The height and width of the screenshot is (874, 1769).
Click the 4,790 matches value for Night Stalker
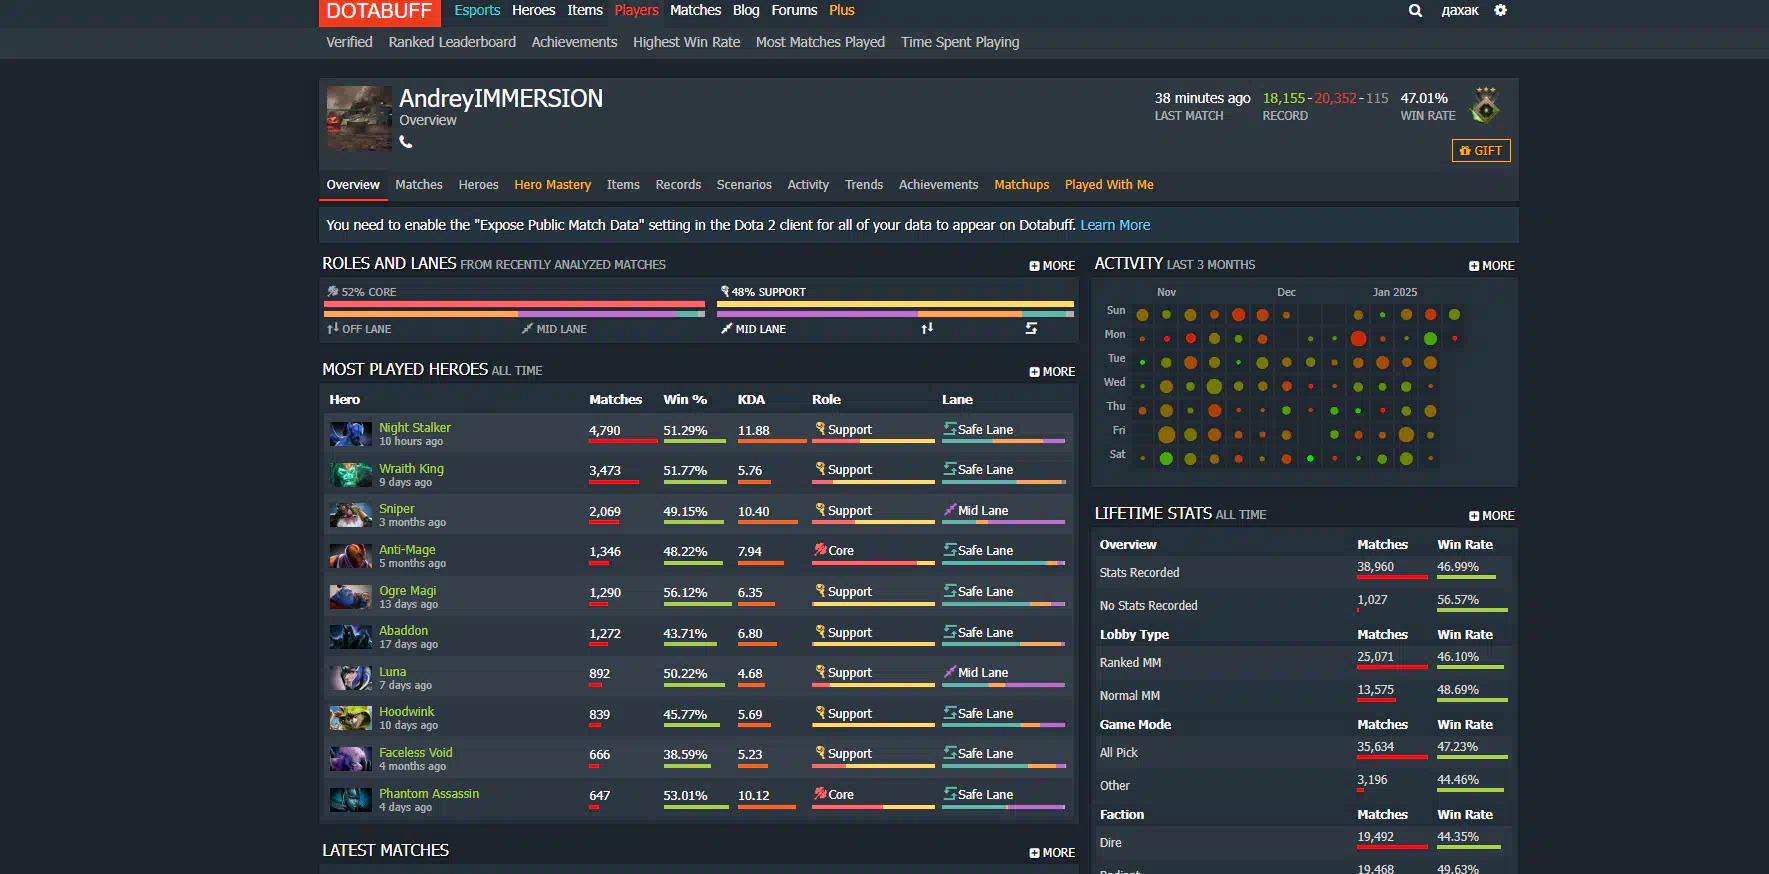[605, 430]
